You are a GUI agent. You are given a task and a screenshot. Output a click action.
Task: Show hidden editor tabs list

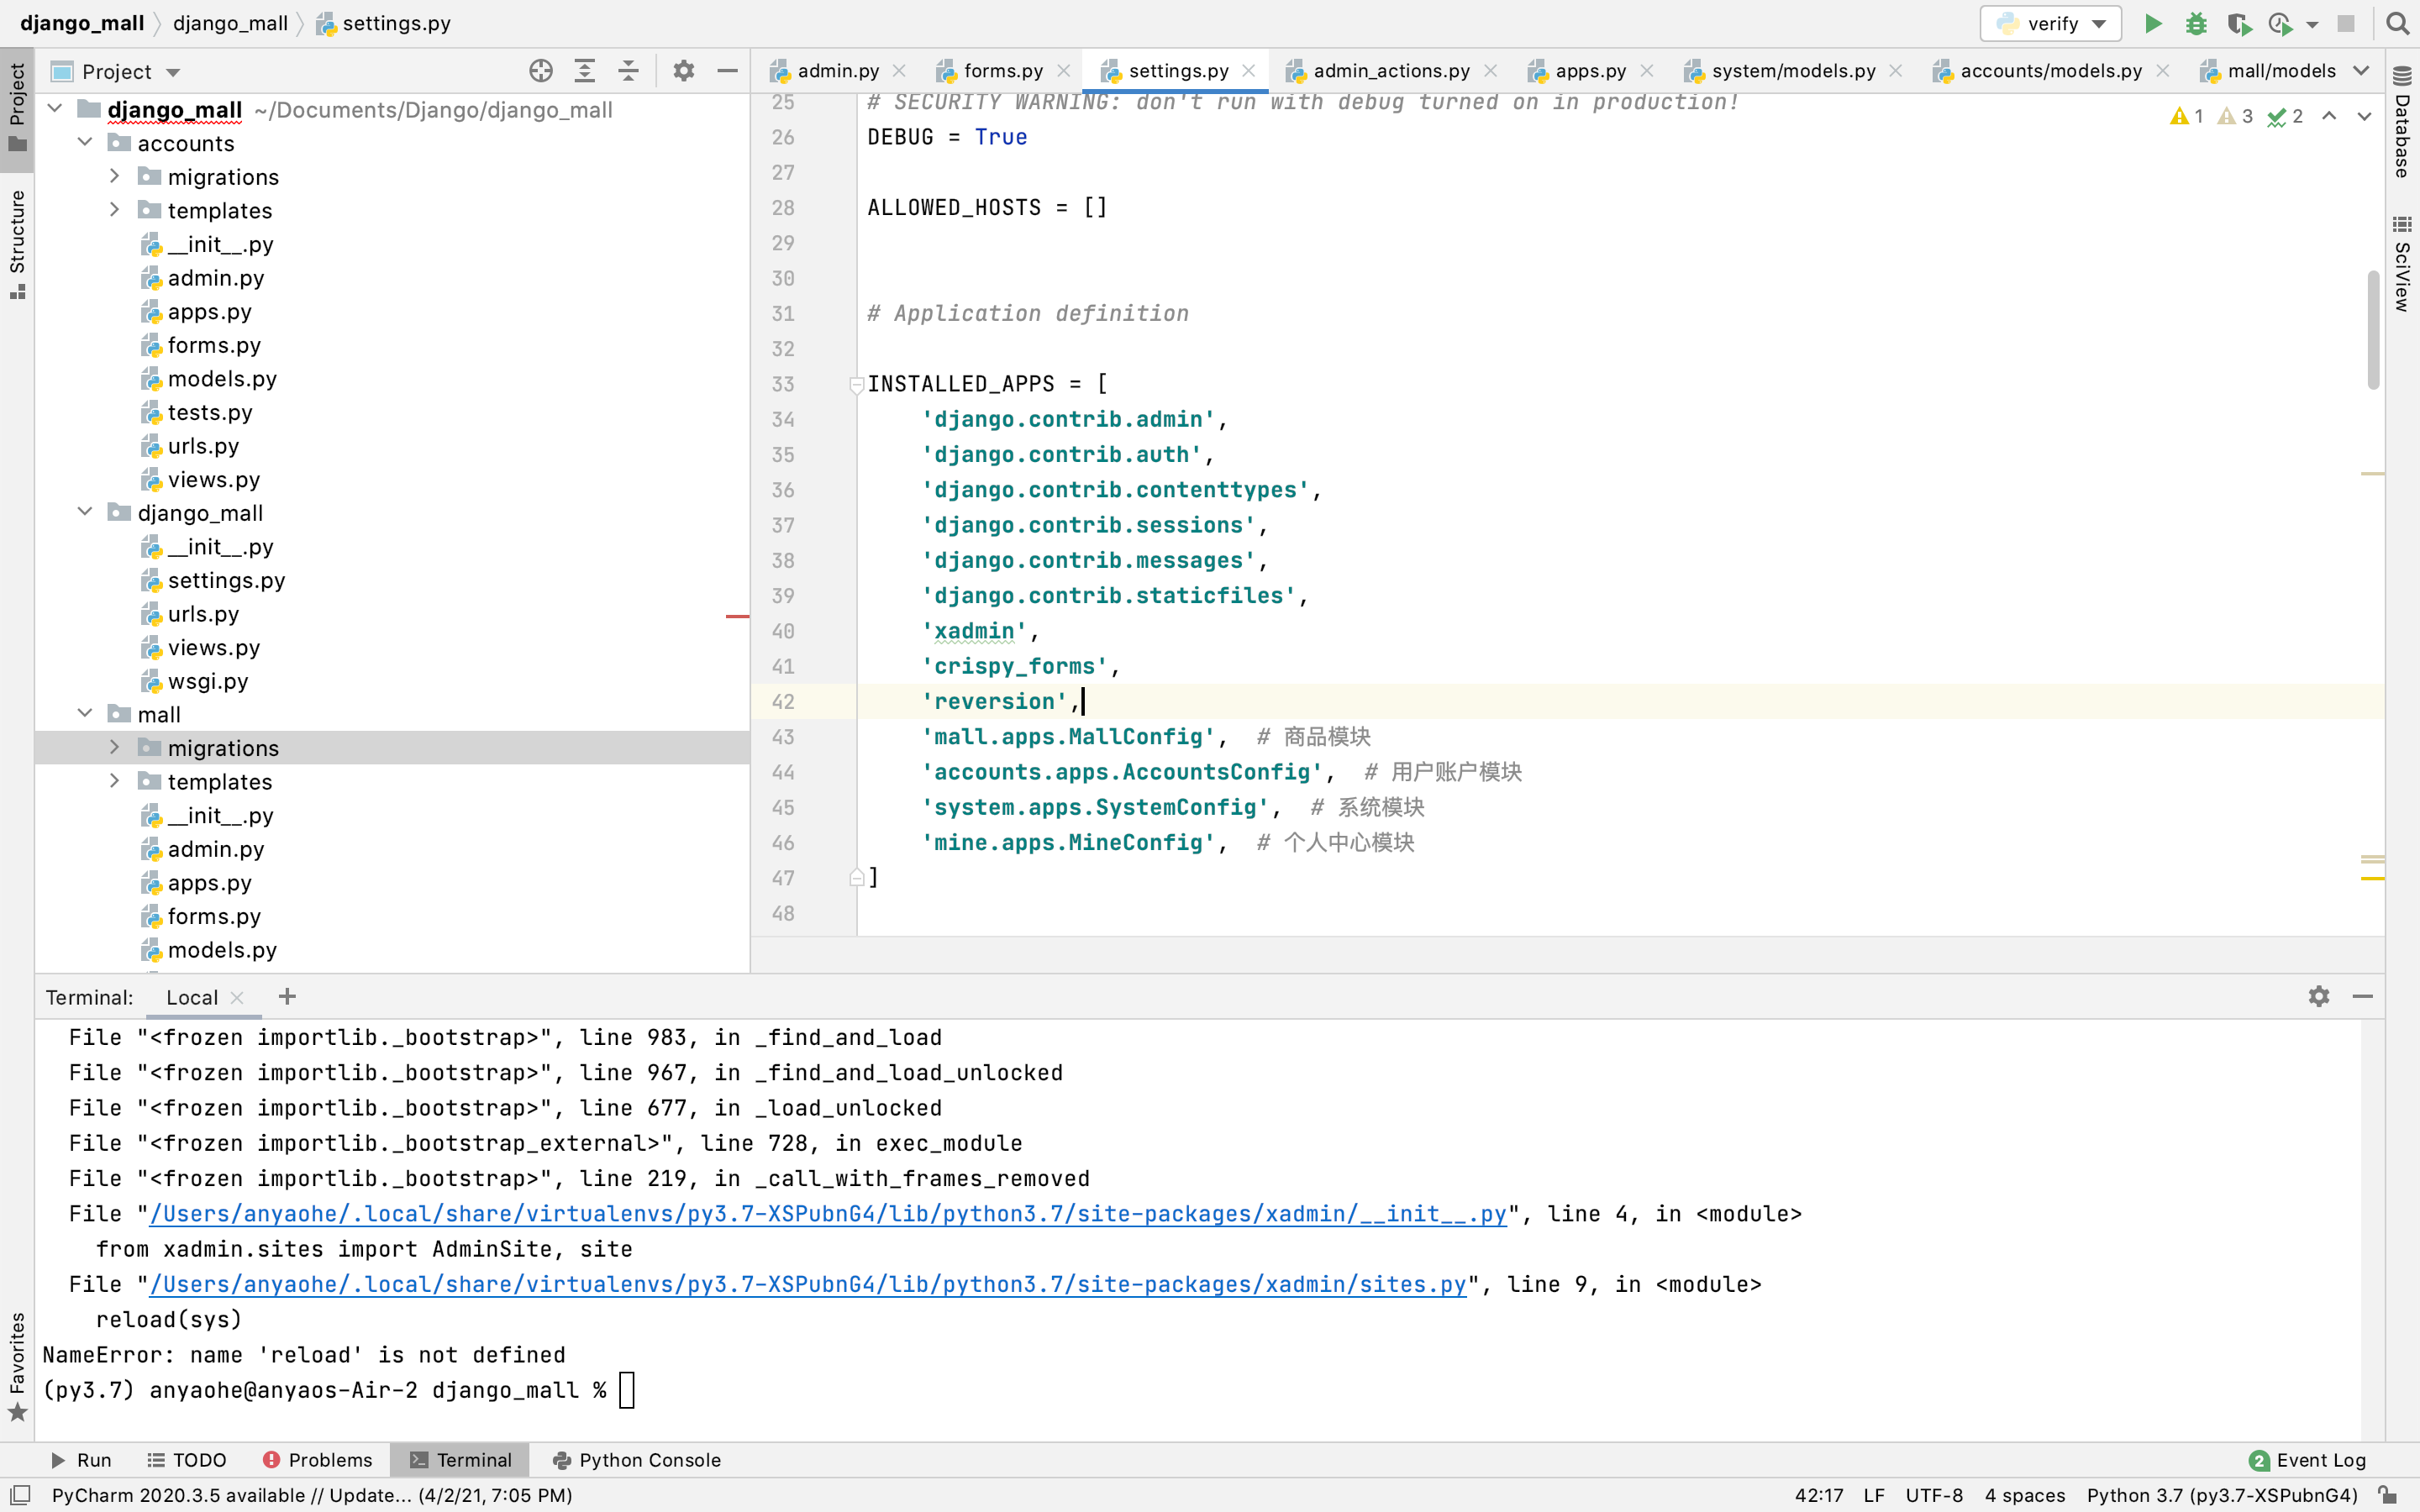2362,70
